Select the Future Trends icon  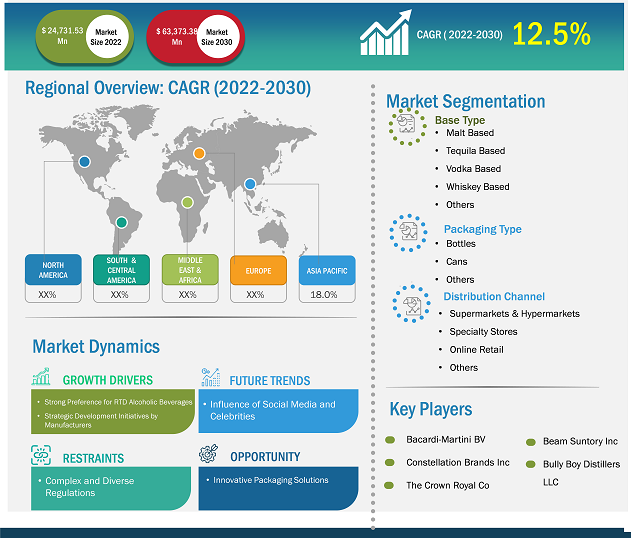210,379
